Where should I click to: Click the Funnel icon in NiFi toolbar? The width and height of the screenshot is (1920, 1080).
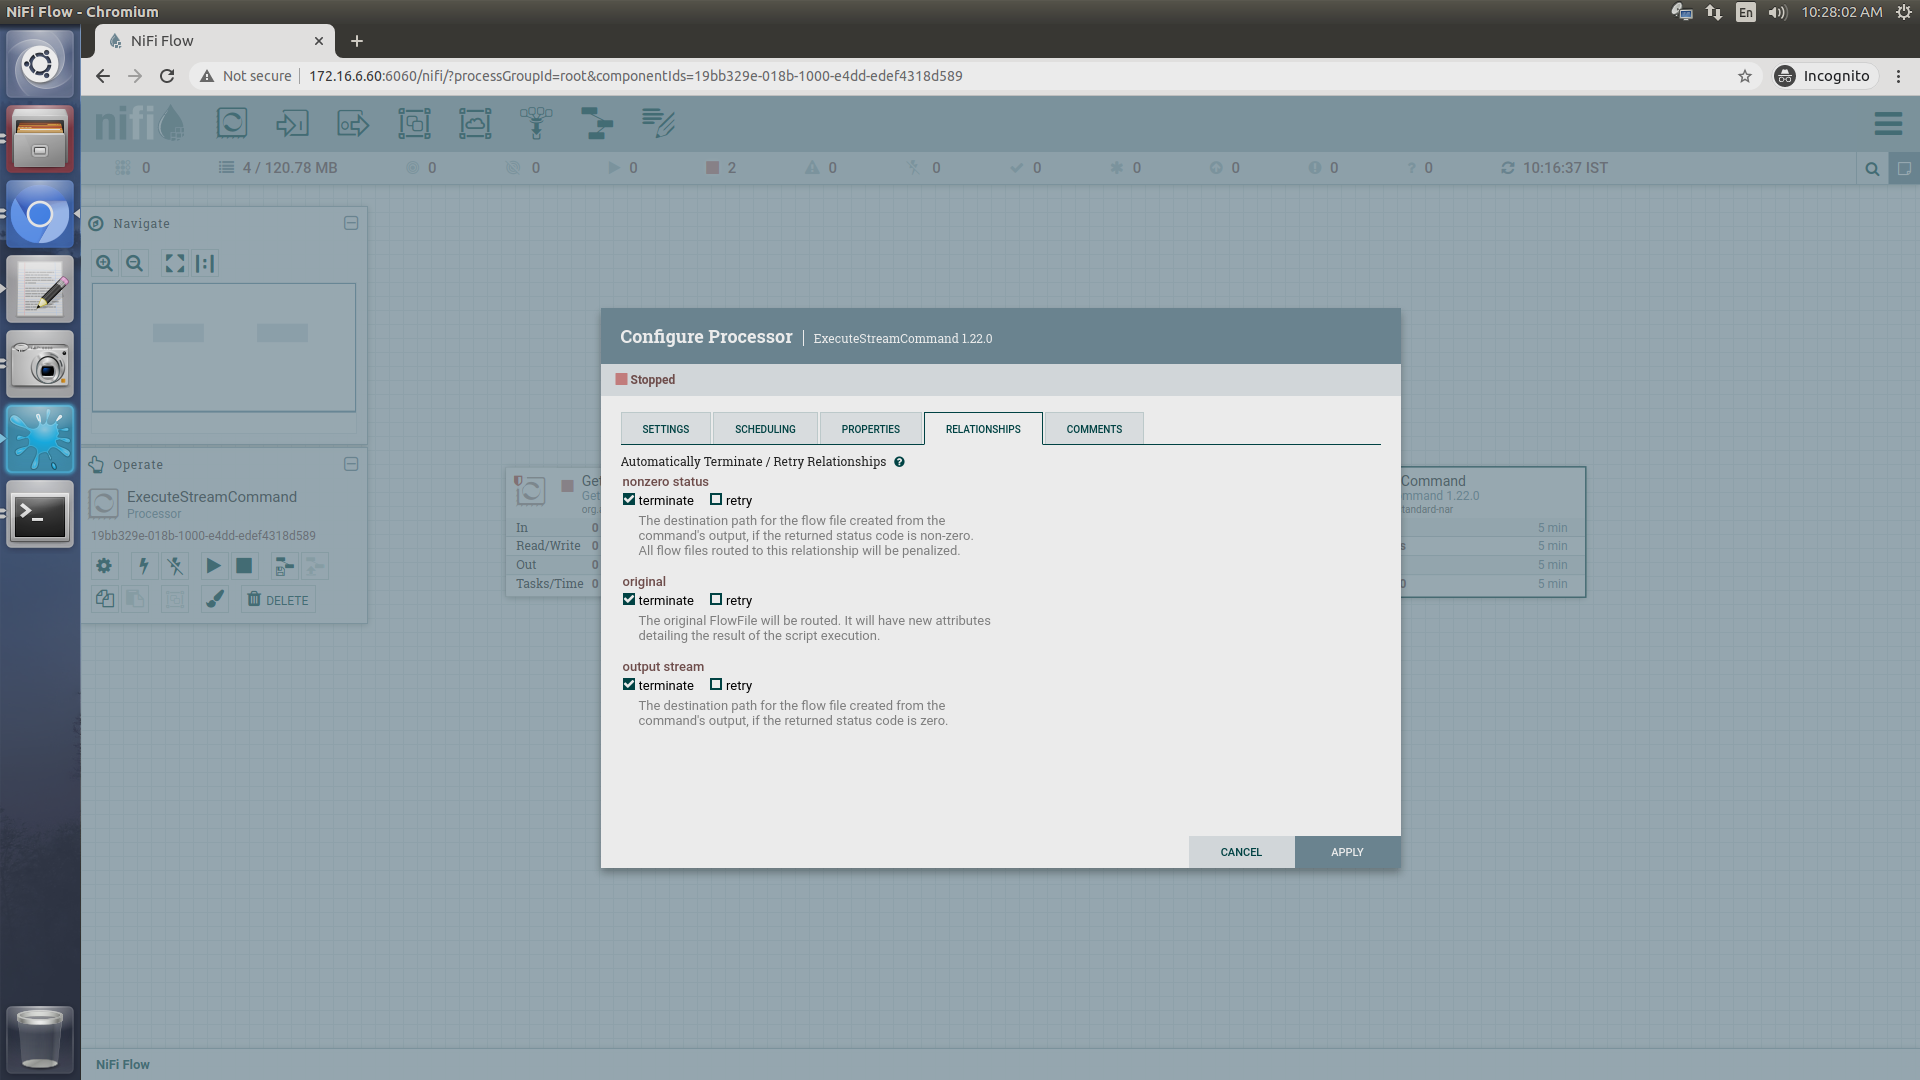(x=536, y=124)
